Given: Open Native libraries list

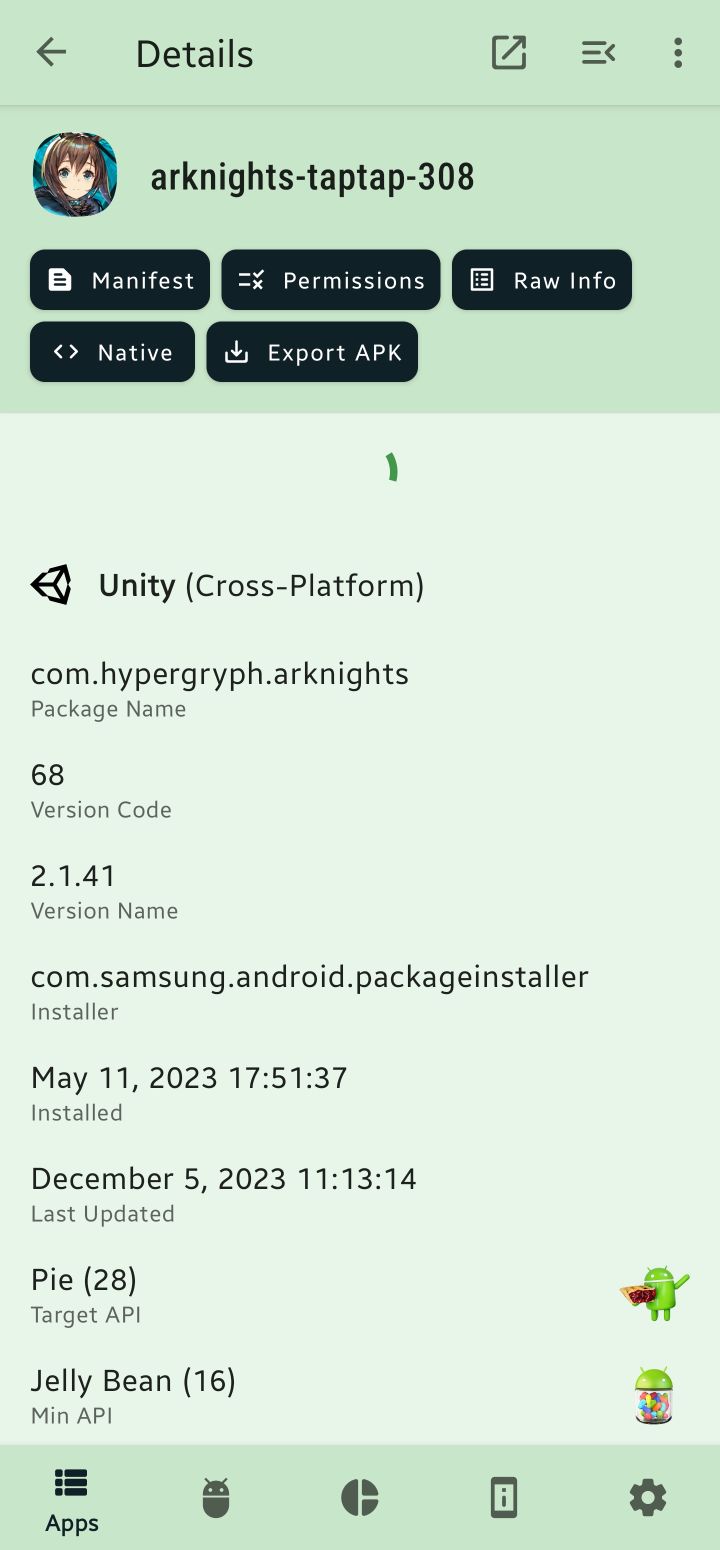Looking at the screenshot, I should (112, 352).
